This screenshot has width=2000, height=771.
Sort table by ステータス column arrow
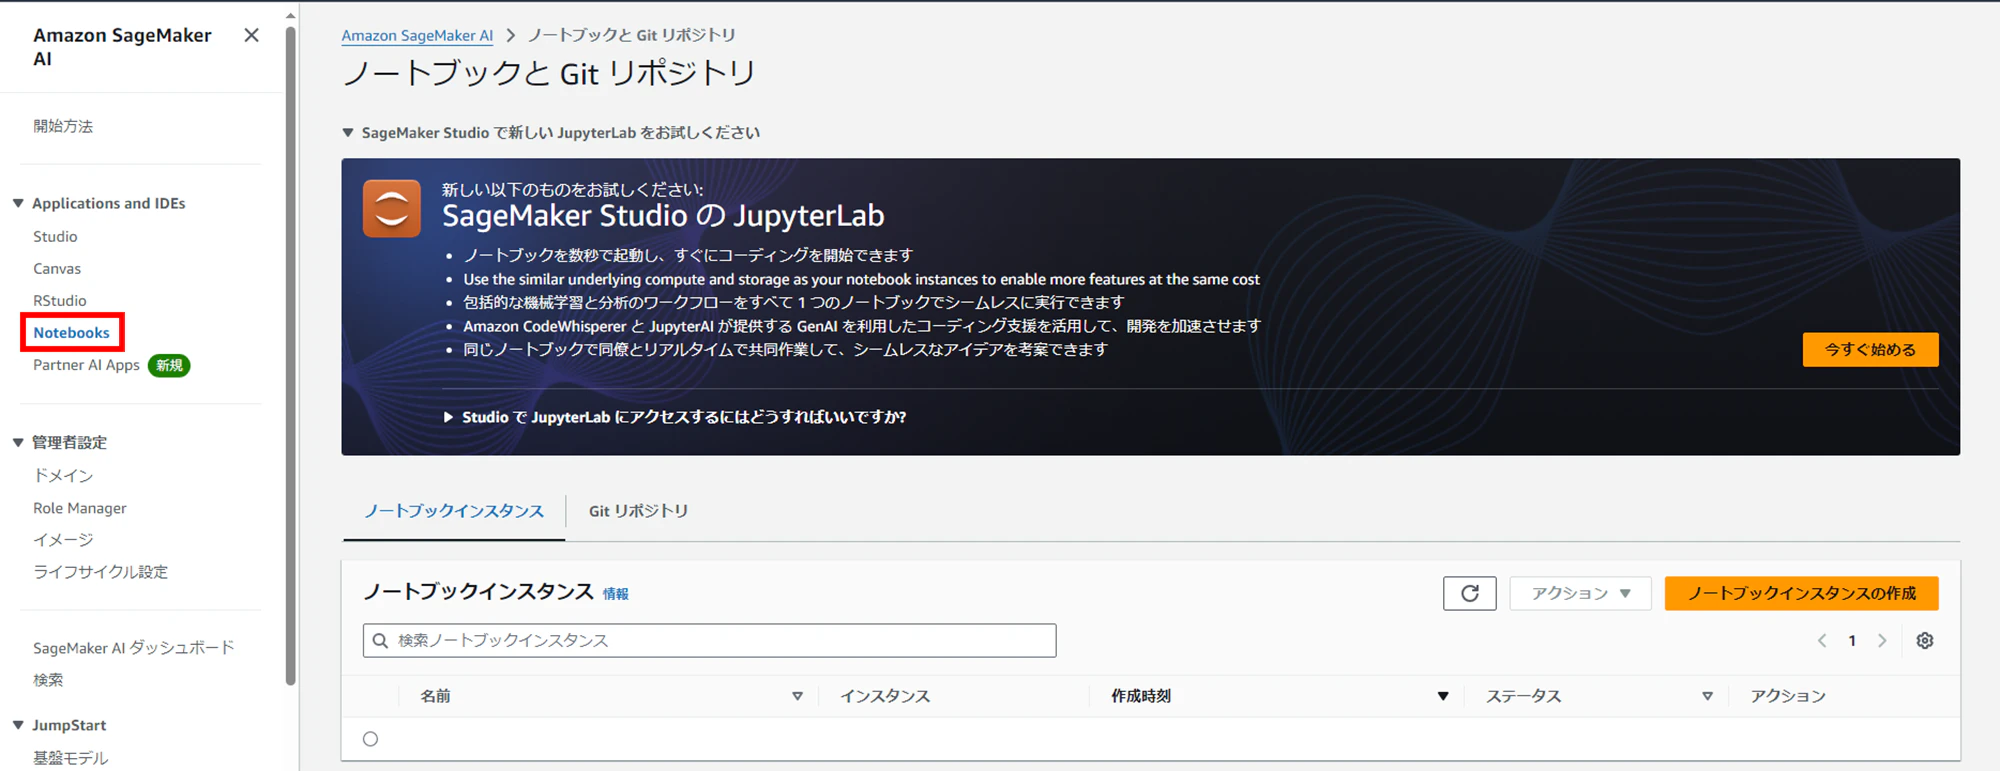click(x=1707, y=696)
